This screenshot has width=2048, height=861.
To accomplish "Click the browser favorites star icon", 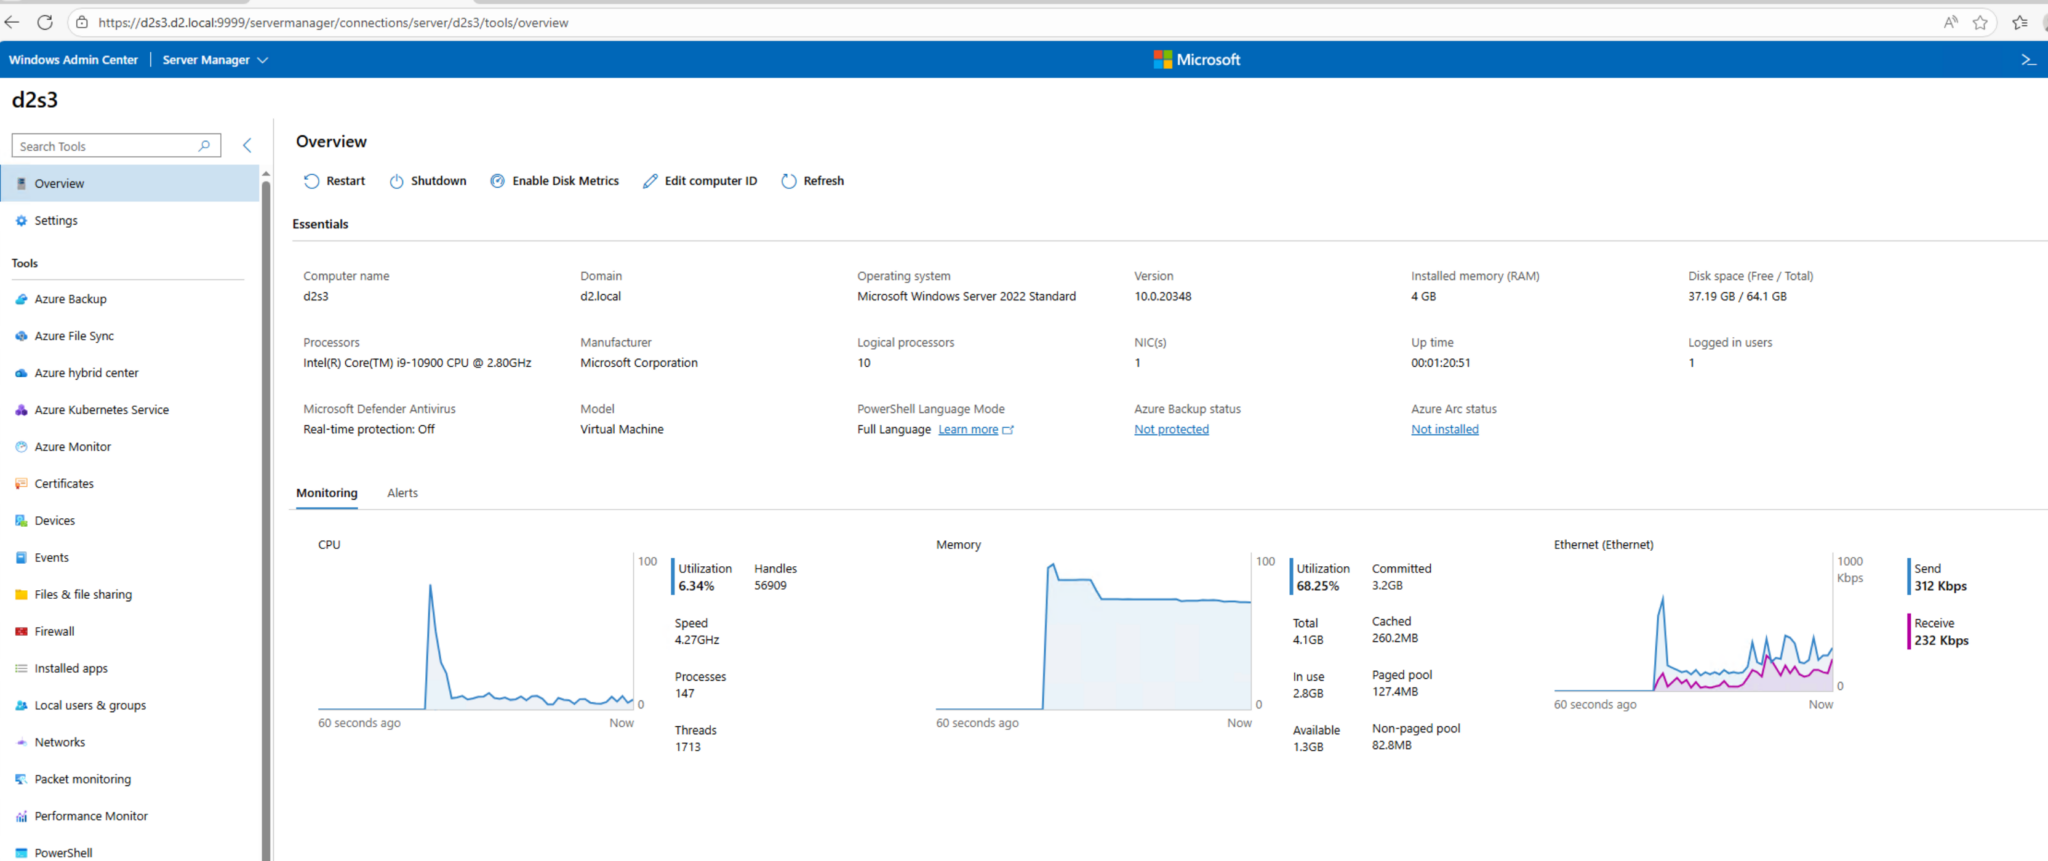I will [x=1980, y=22].
